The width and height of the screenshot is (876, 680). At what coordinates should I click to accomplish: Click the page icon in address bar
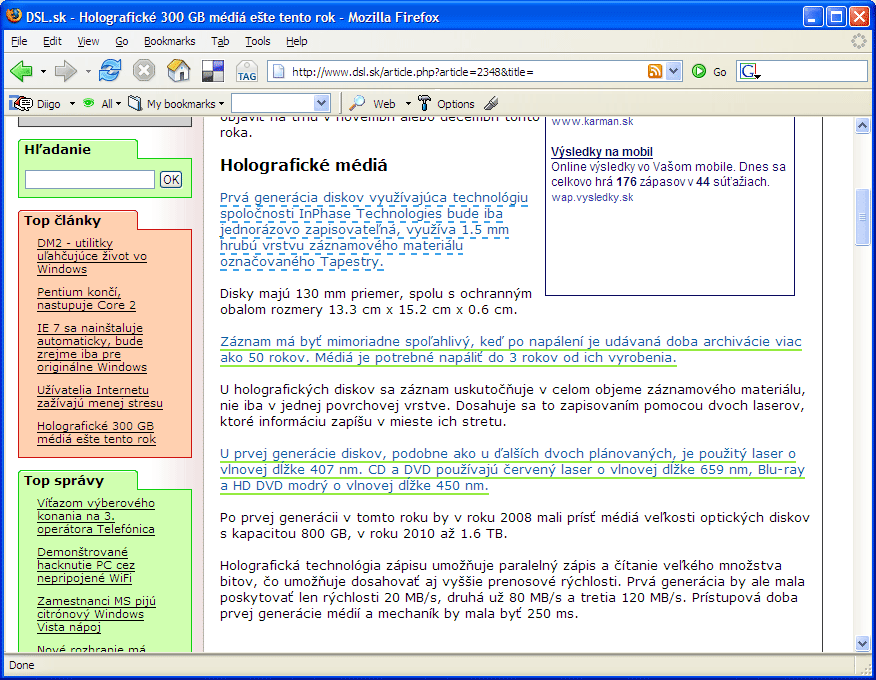point(279,72)
